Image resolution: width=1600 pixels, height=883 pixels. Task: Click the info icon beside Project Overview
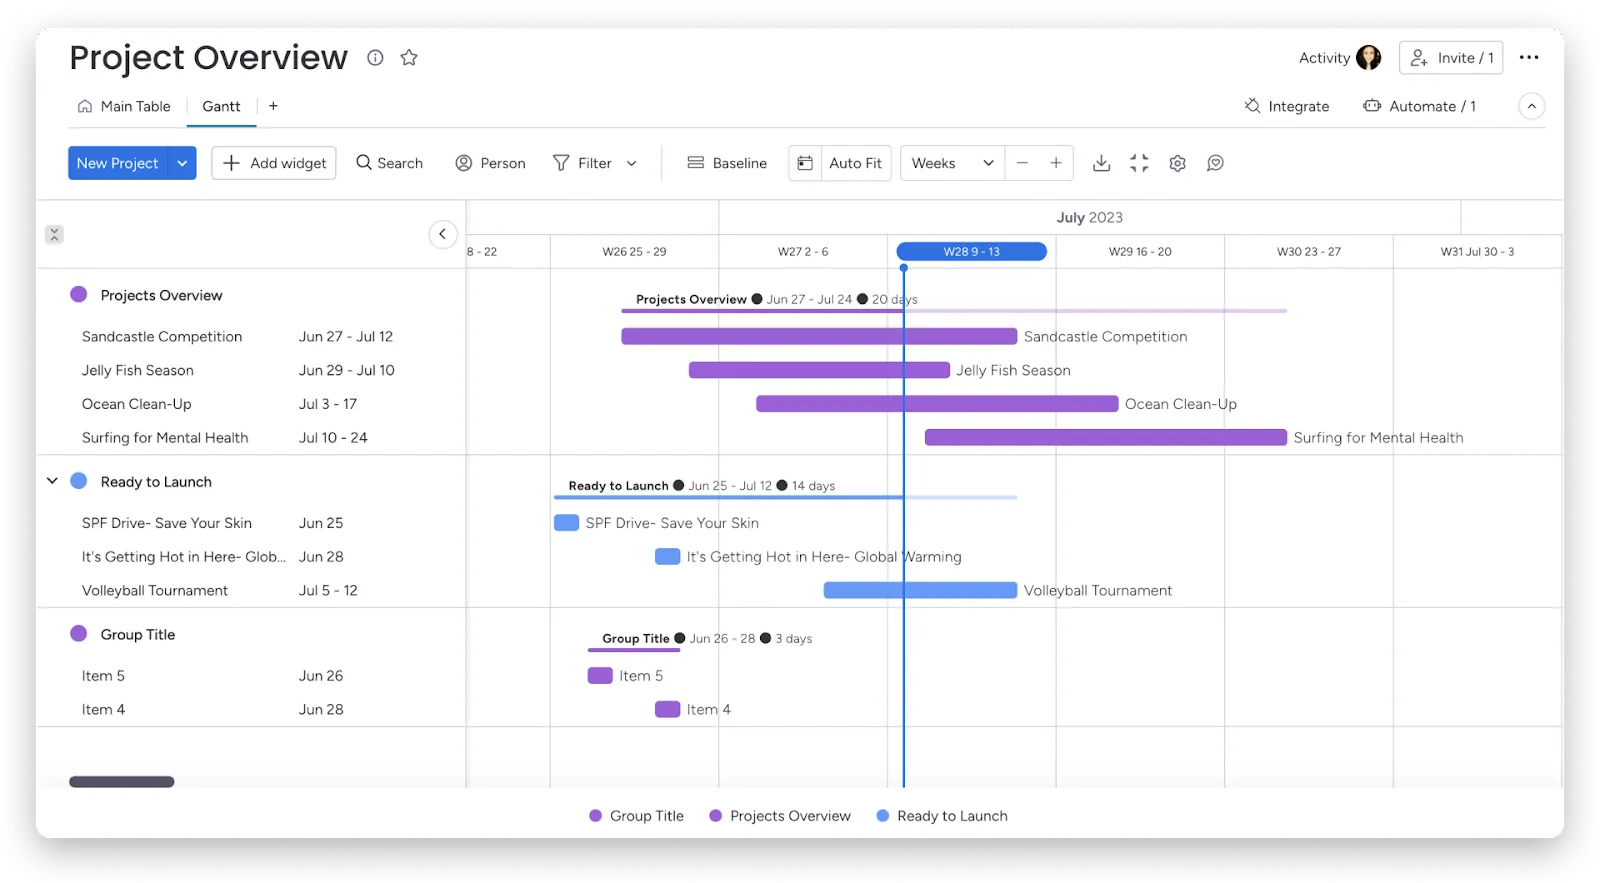(375, 58)
